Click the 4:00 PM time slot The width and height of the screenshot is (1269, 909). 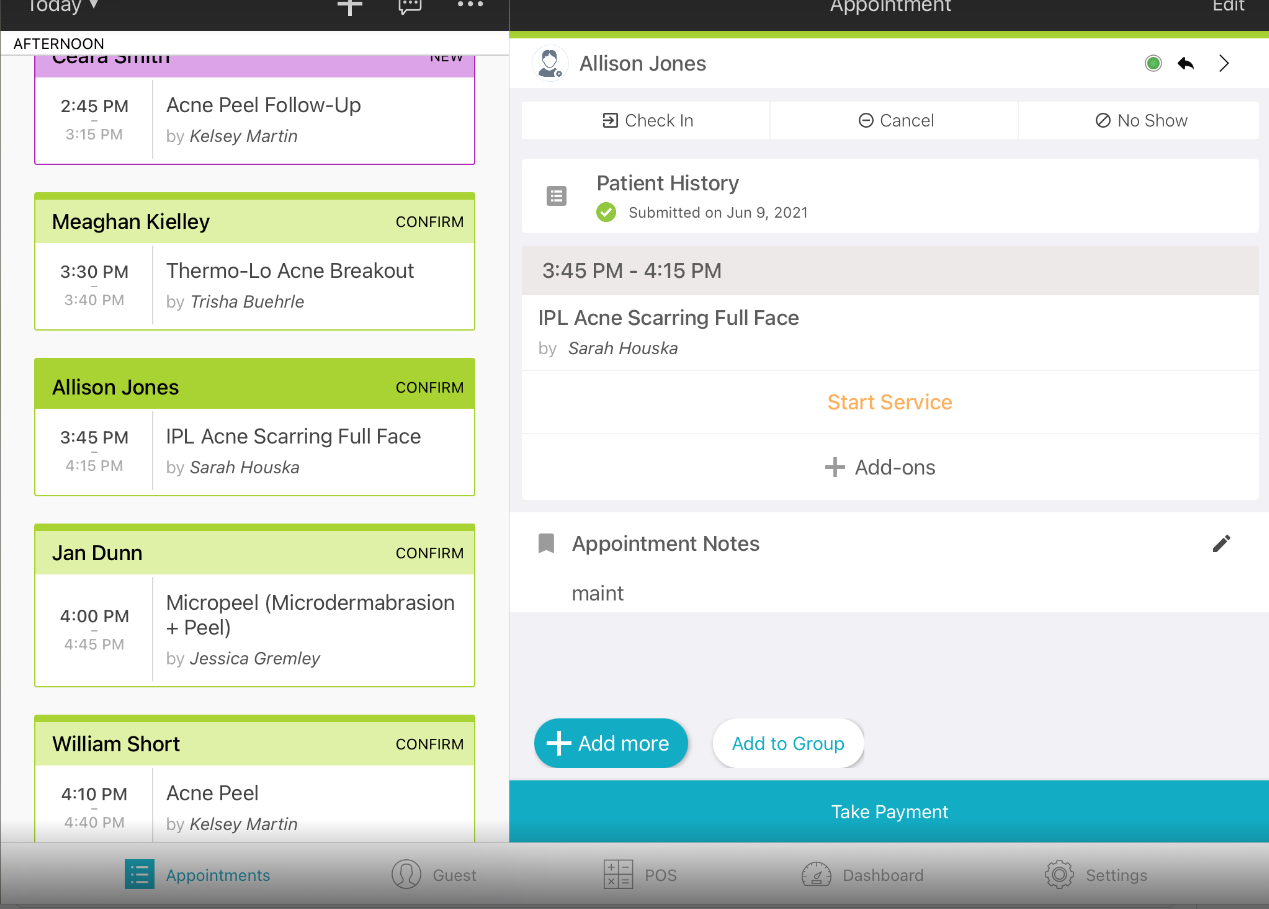click(x=94, y=617)
